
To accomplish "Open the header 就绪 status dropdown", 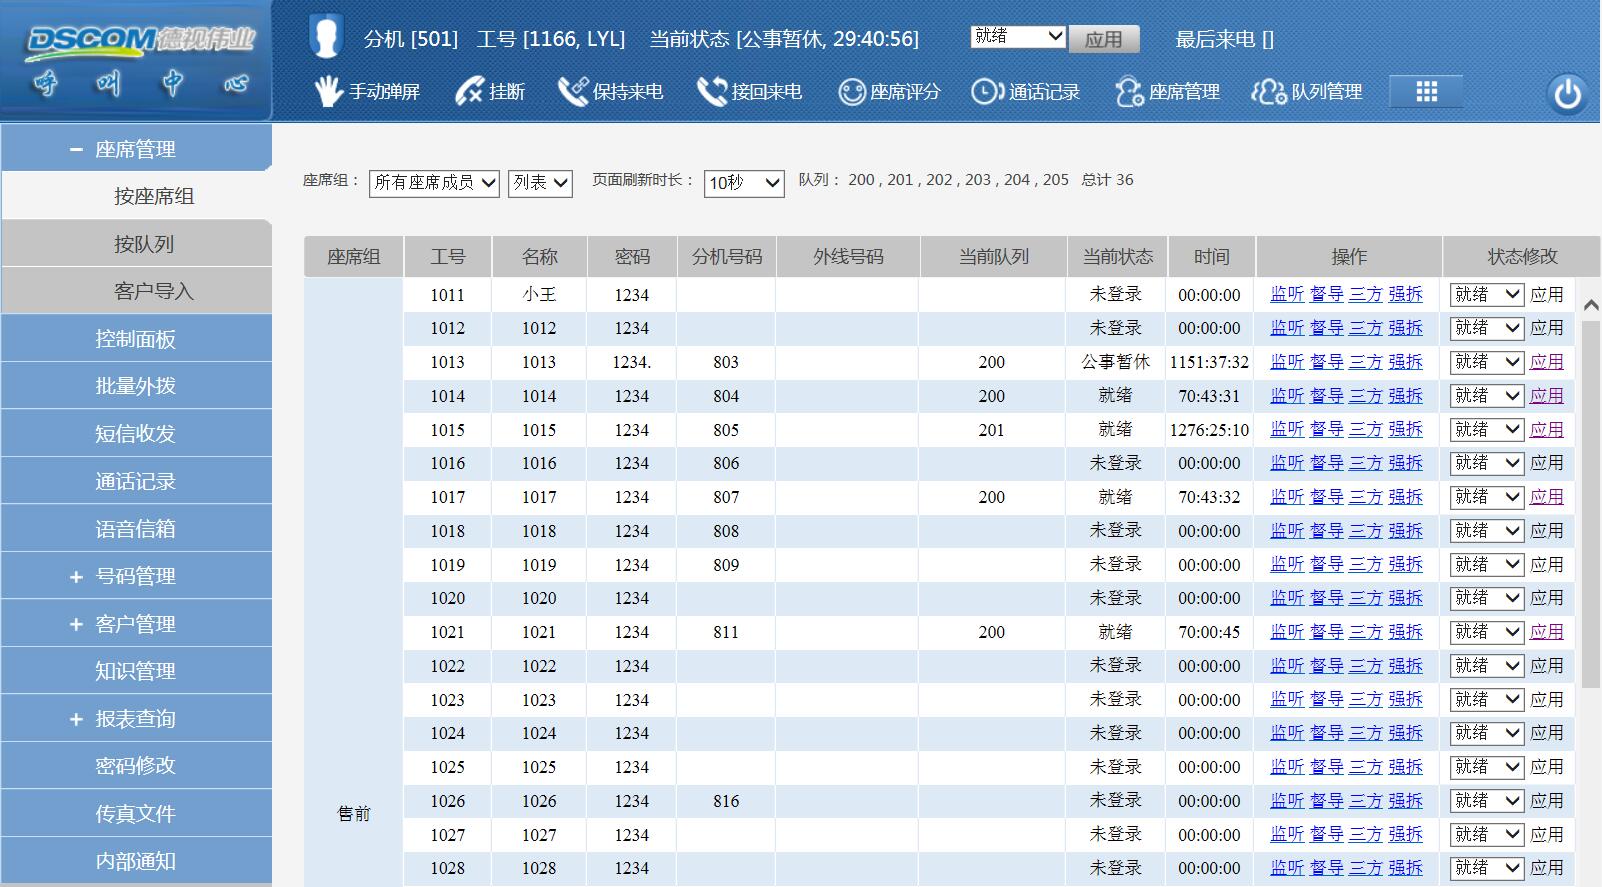I will click(x=1018, y=37).
